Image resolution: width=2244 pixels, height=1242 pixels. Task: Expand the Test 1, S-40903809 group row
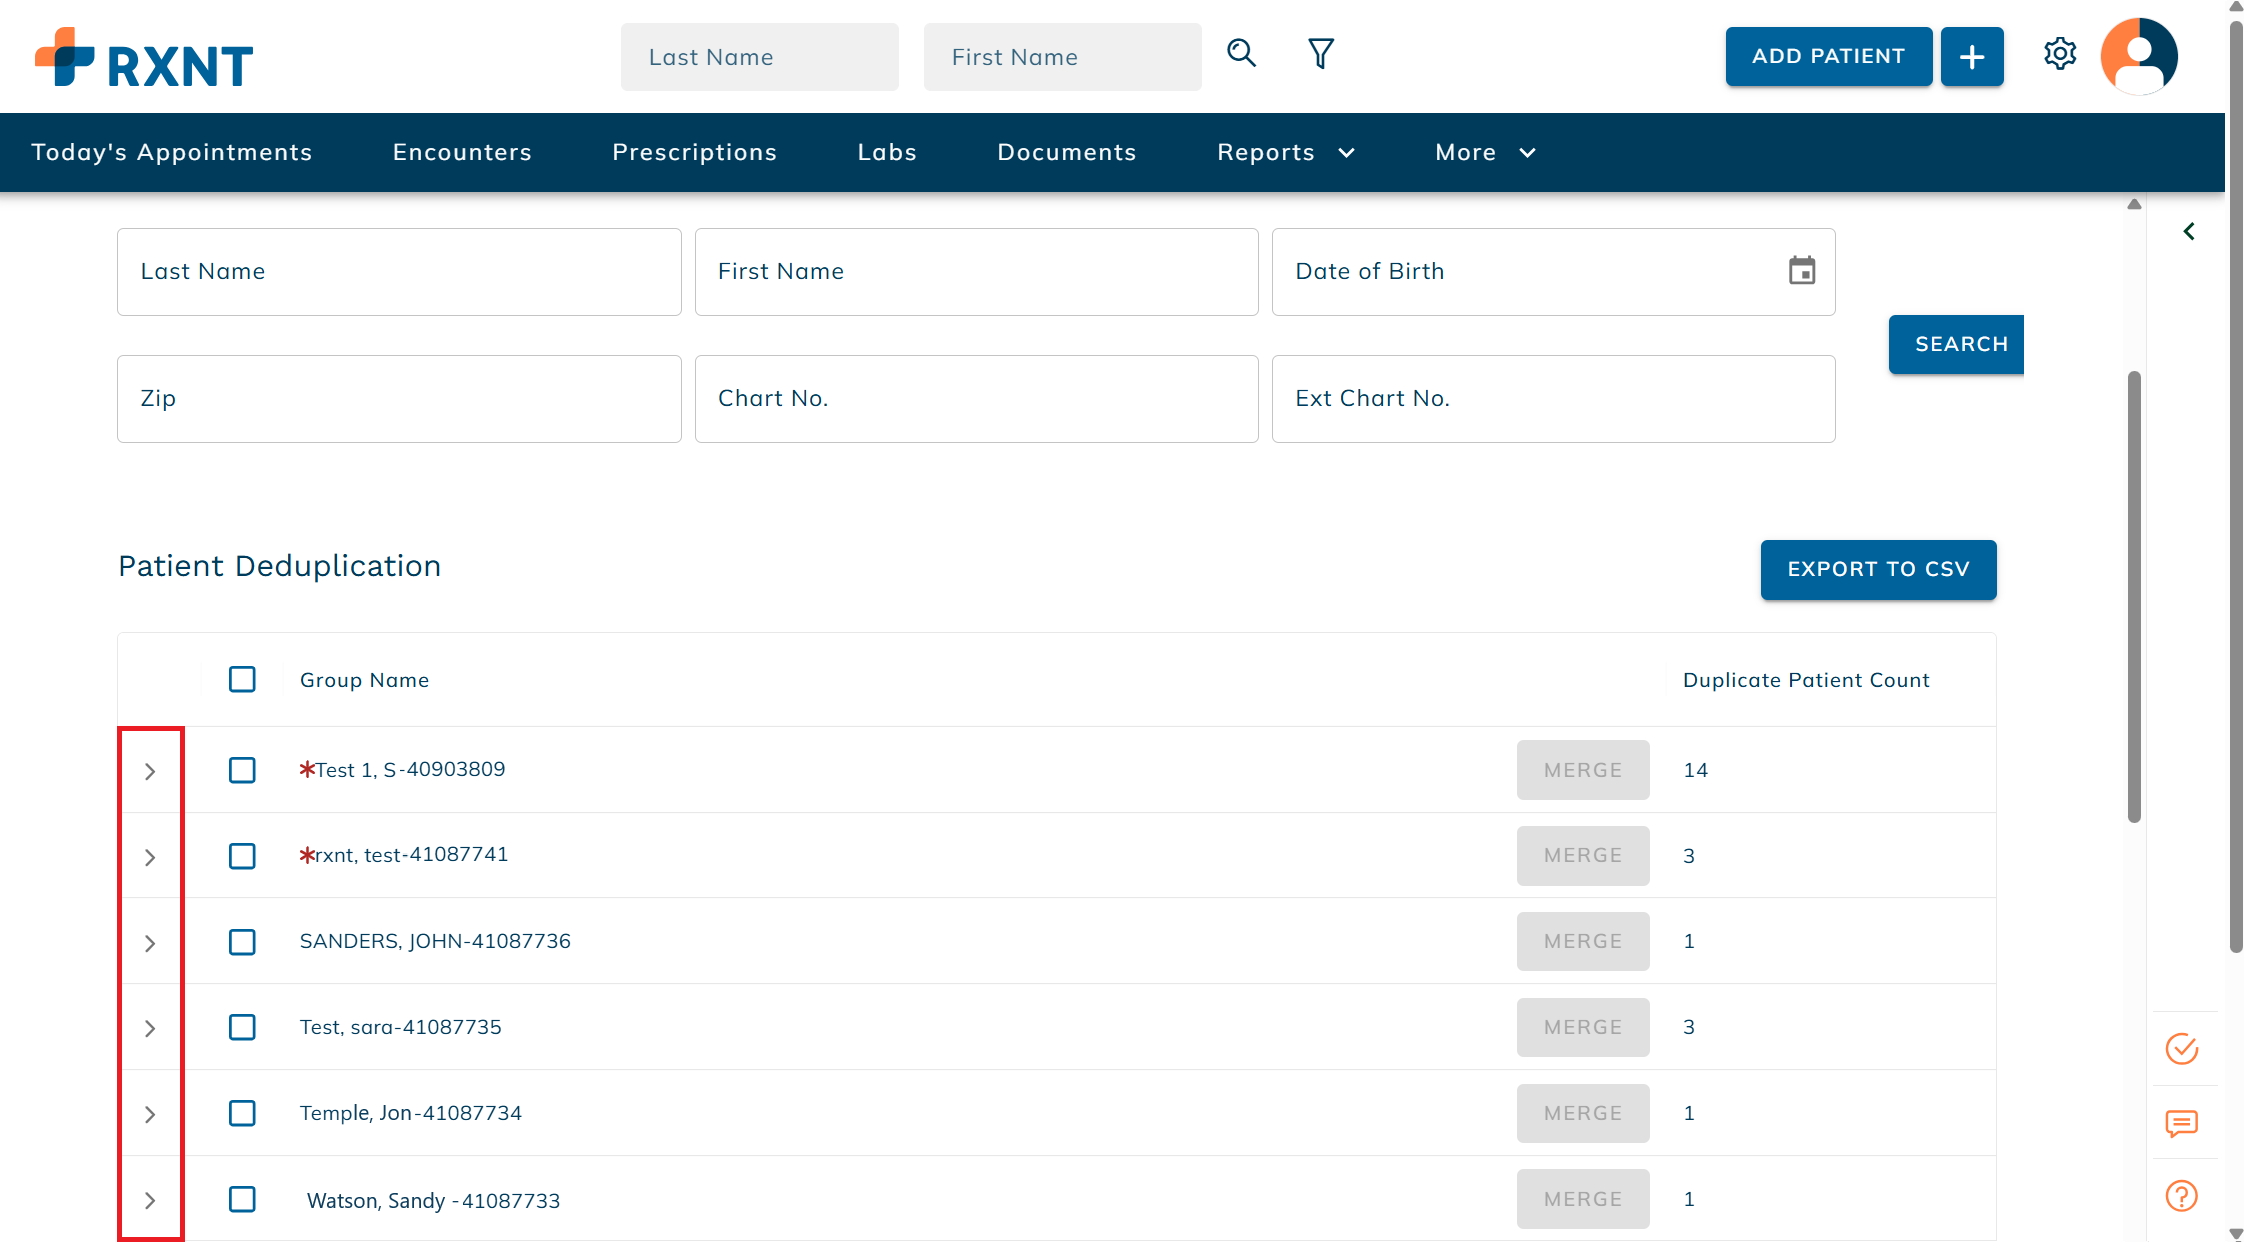[150, 771]
